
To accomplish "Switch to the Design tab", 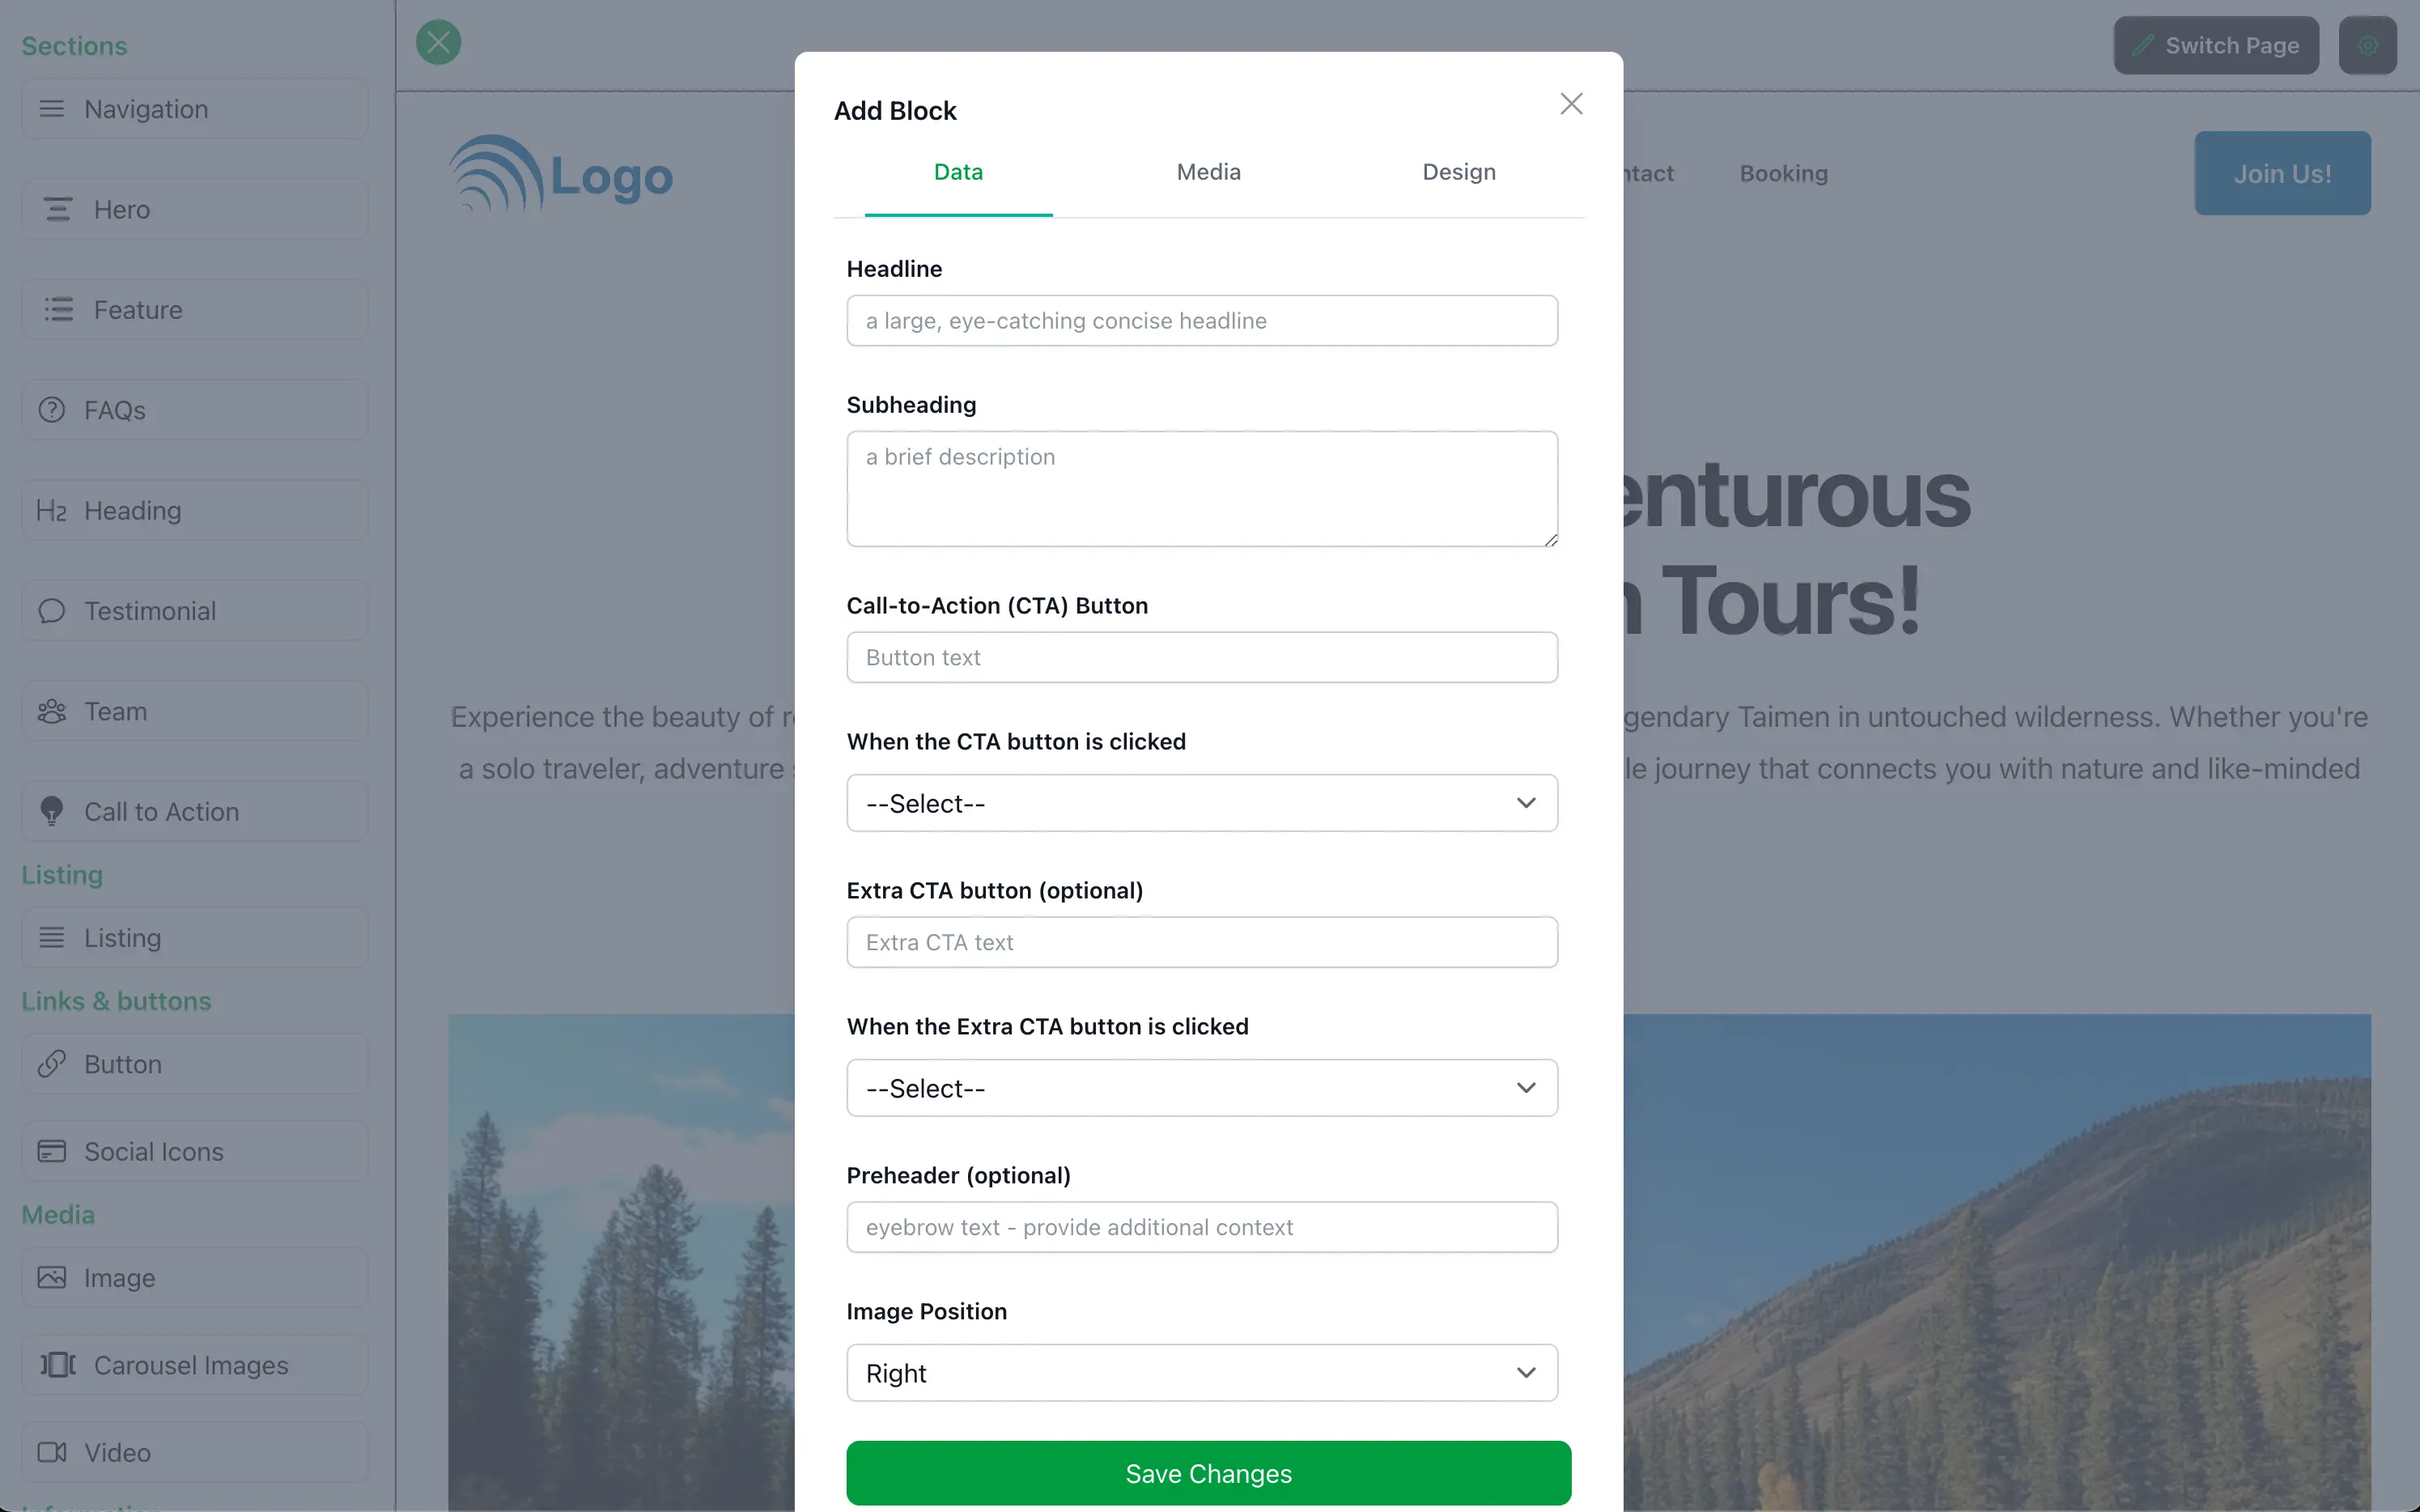I will coord(1458,172).
